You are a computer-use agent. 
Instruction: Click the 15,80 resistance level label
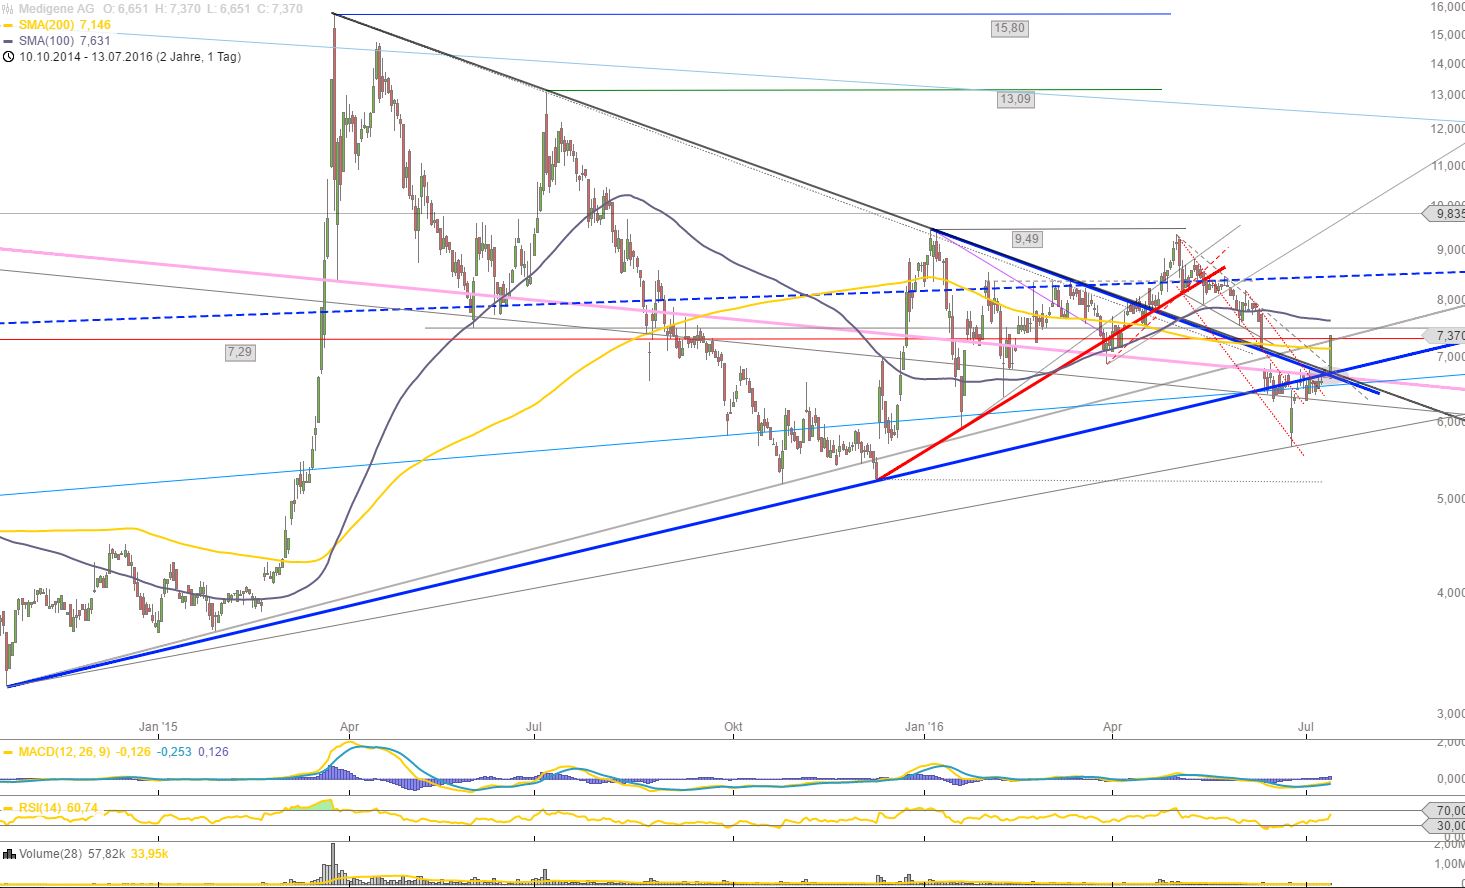click(1008, 28)
